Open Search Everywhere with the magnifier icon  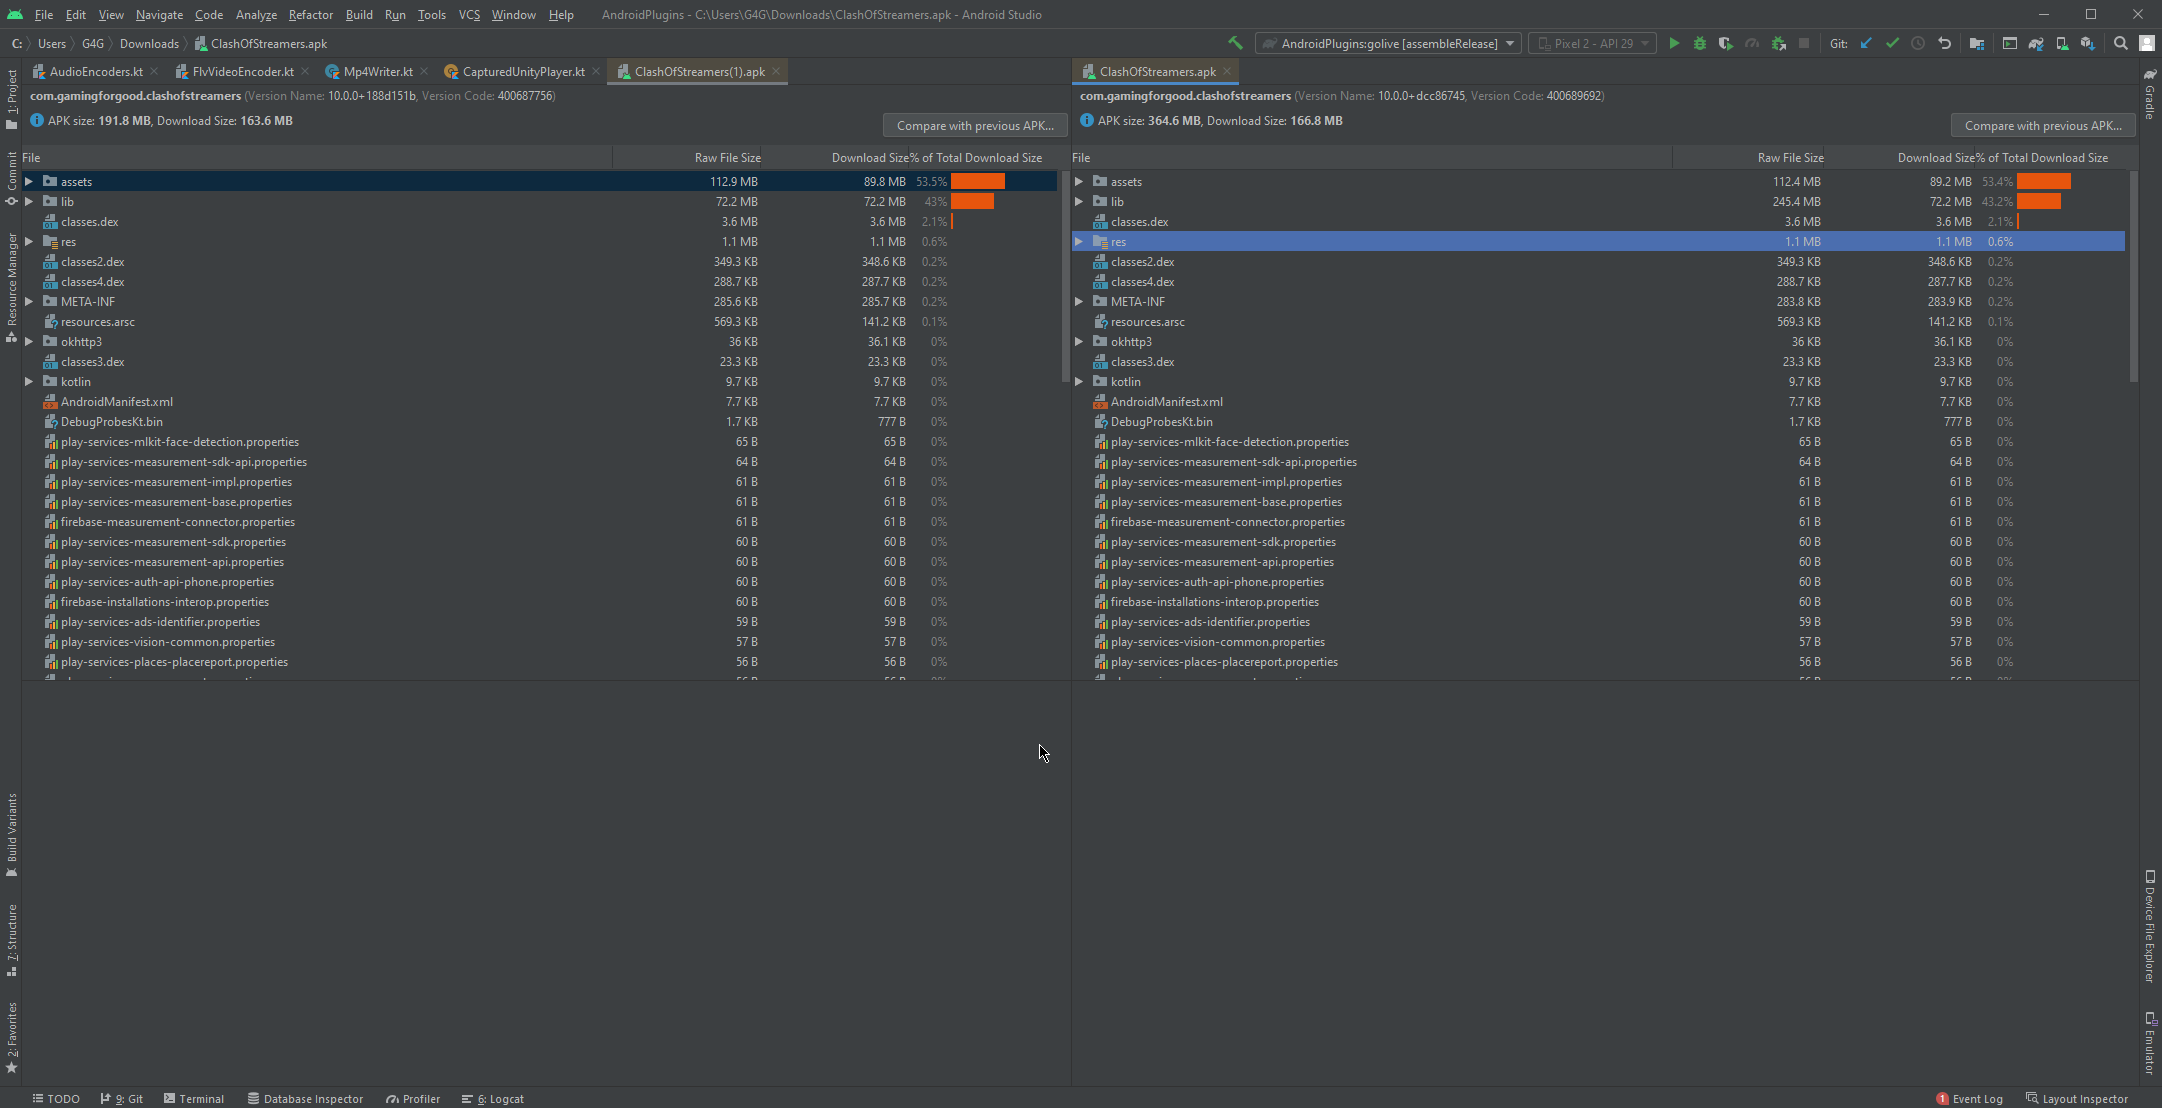pos(2120,43)
